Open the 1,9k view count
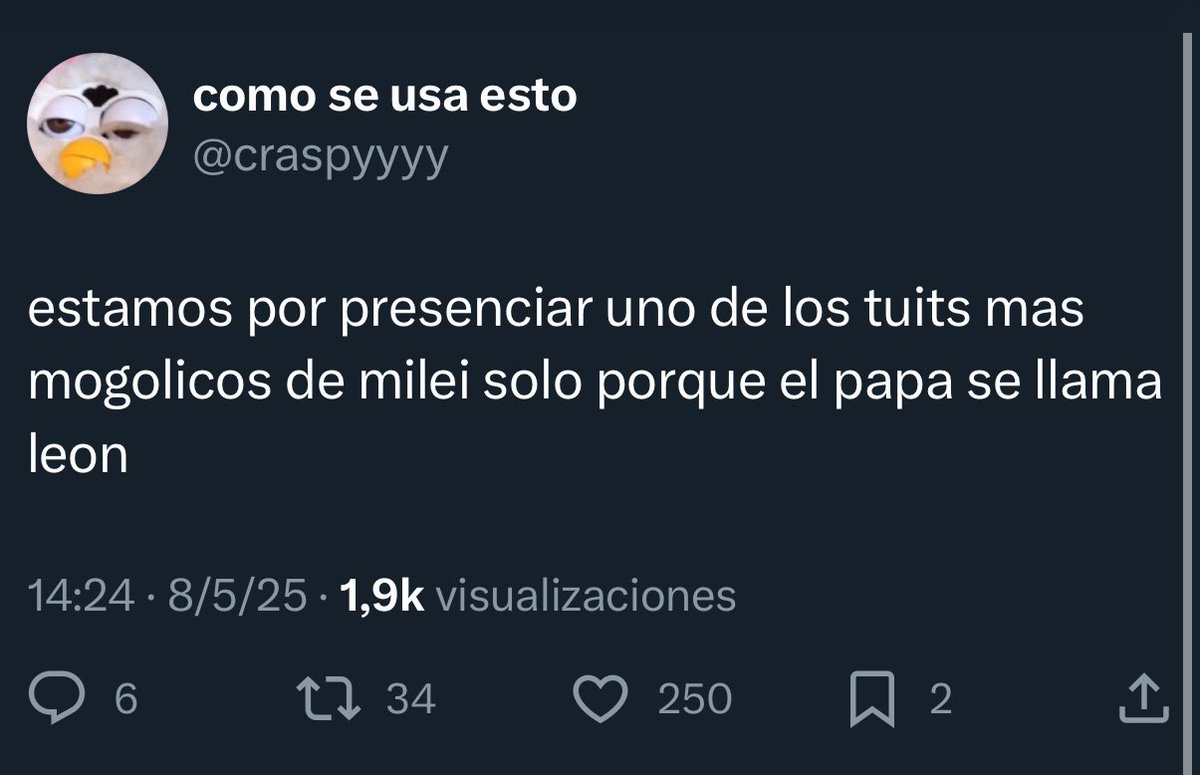Screen dimensions: 1200x775 (383, 597)
